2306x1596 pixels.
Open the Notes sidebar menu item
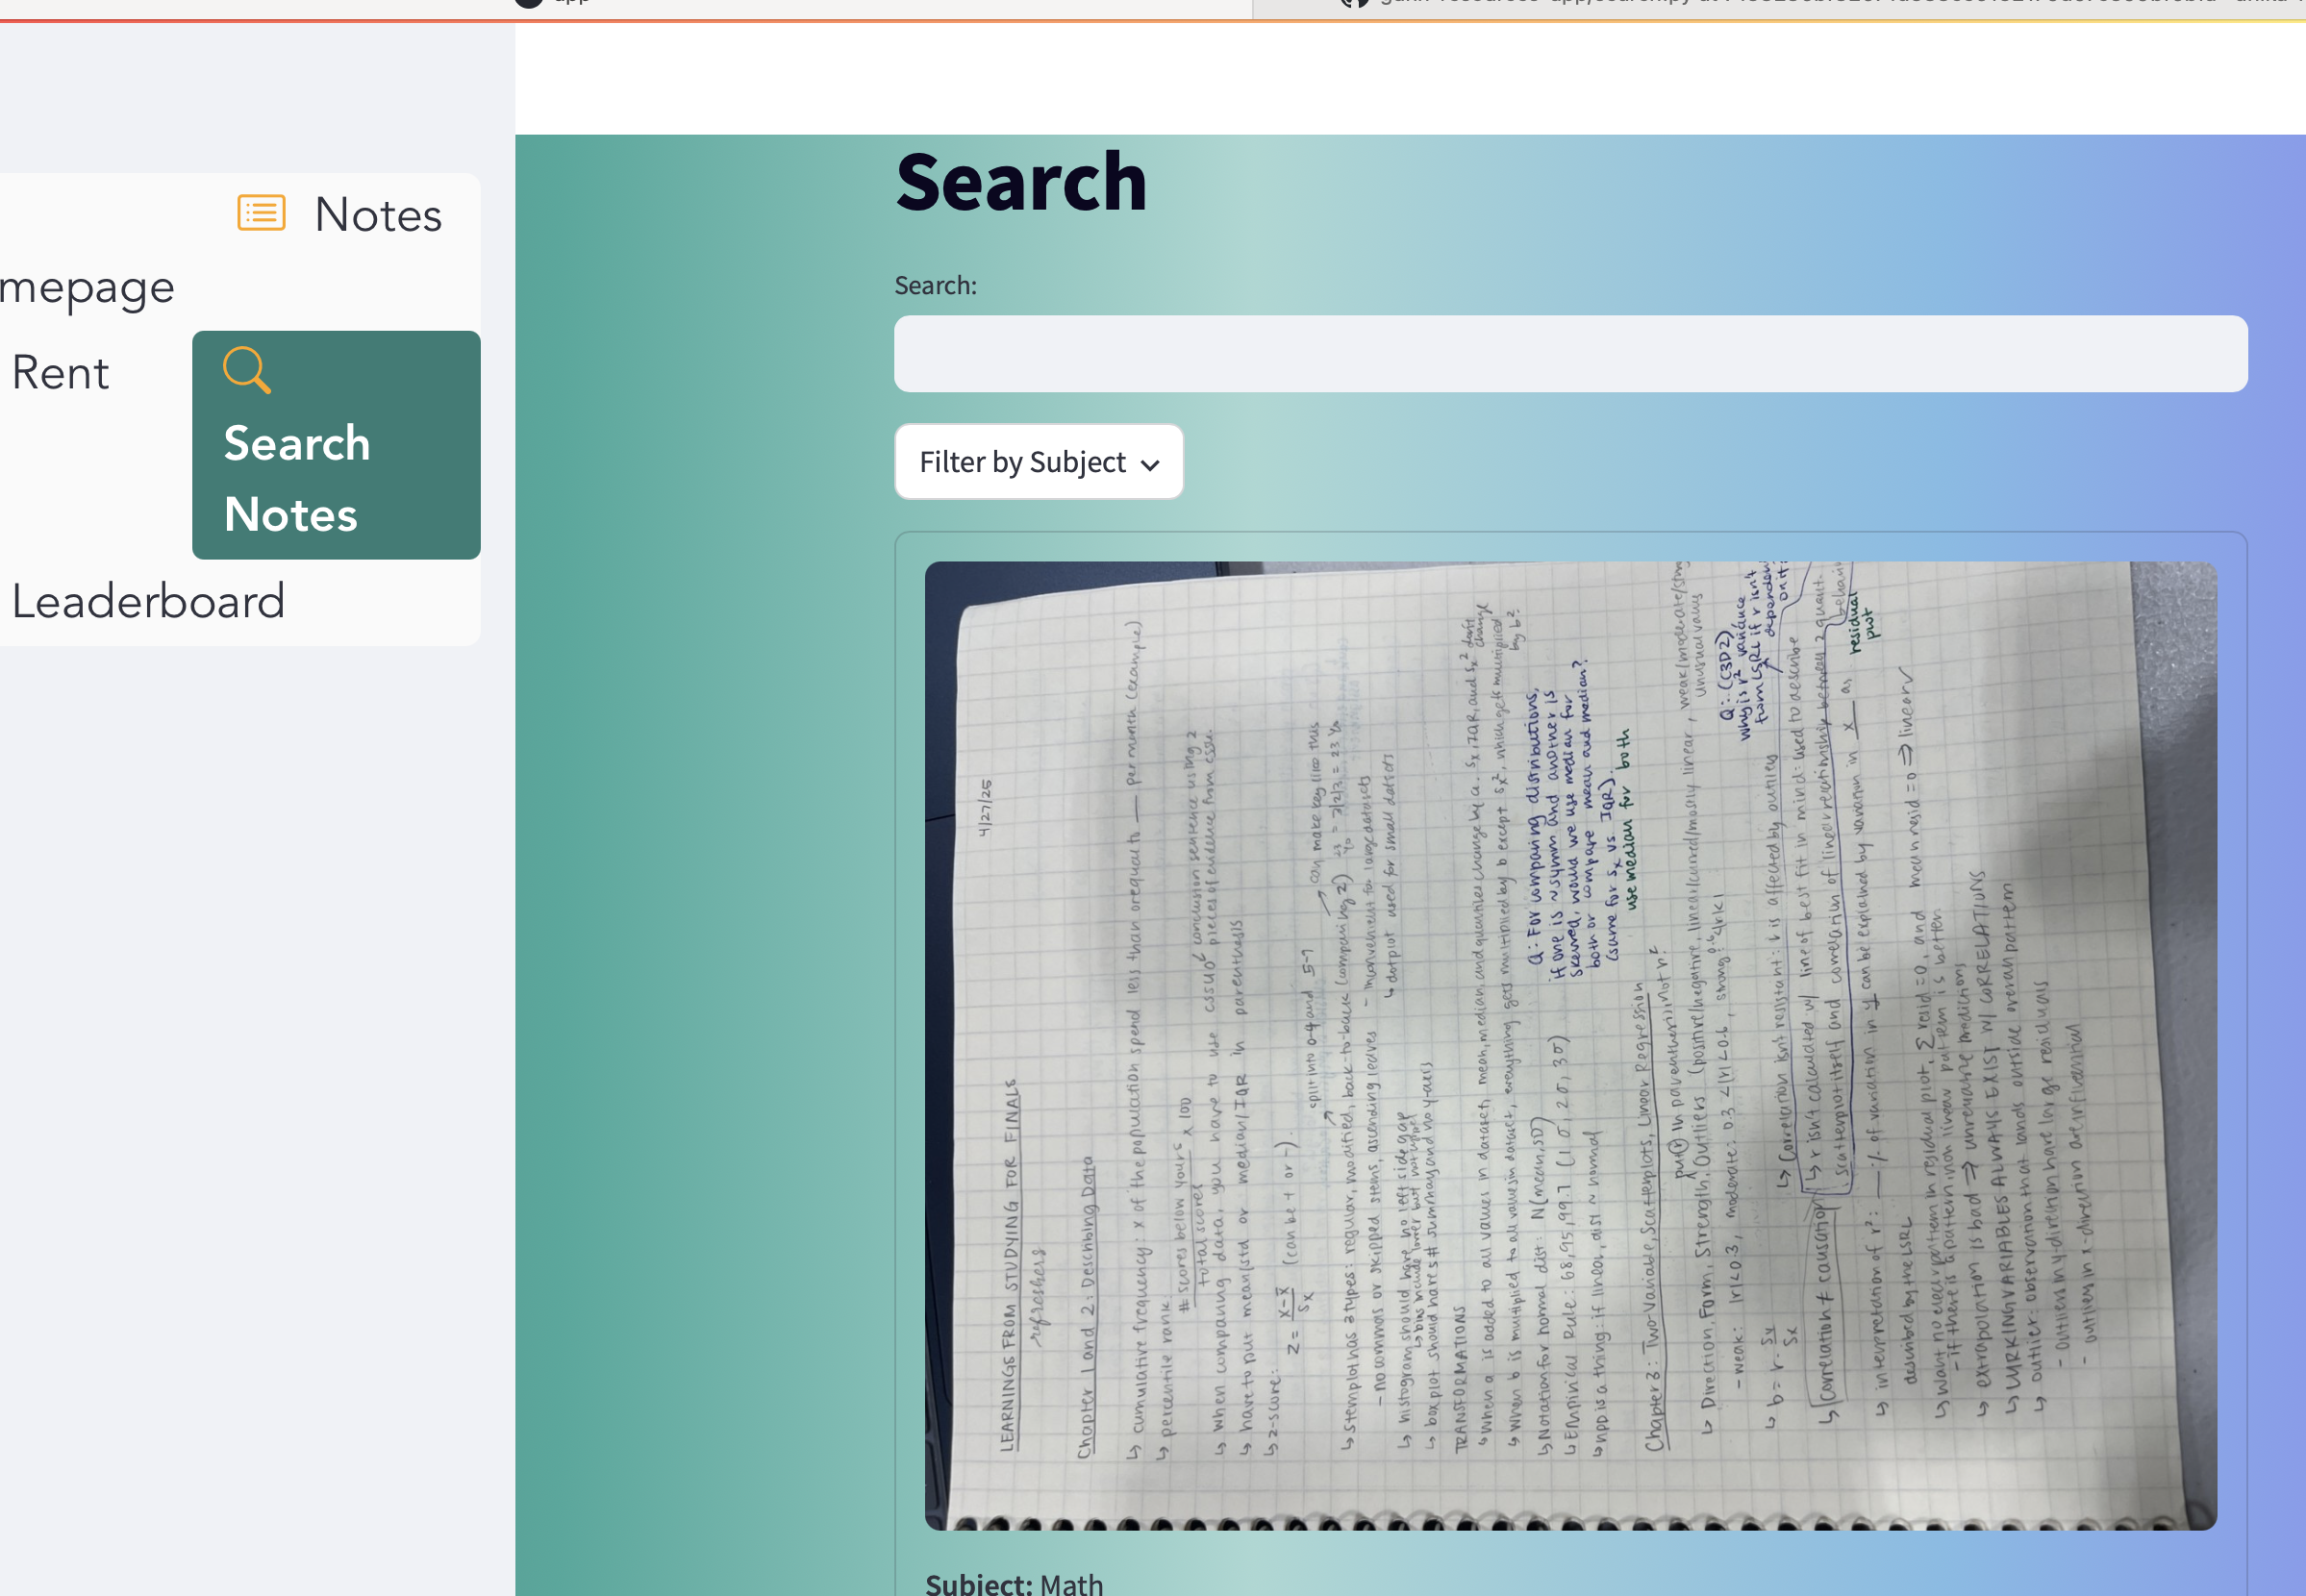(x=377, y=215)
